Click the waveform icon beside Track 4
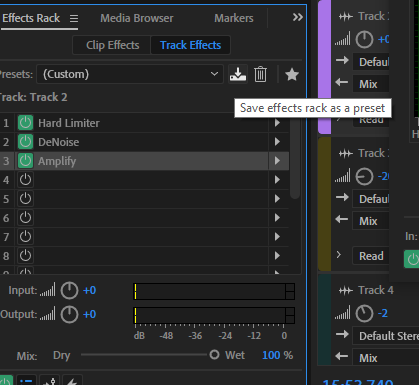 coord(346,290)
